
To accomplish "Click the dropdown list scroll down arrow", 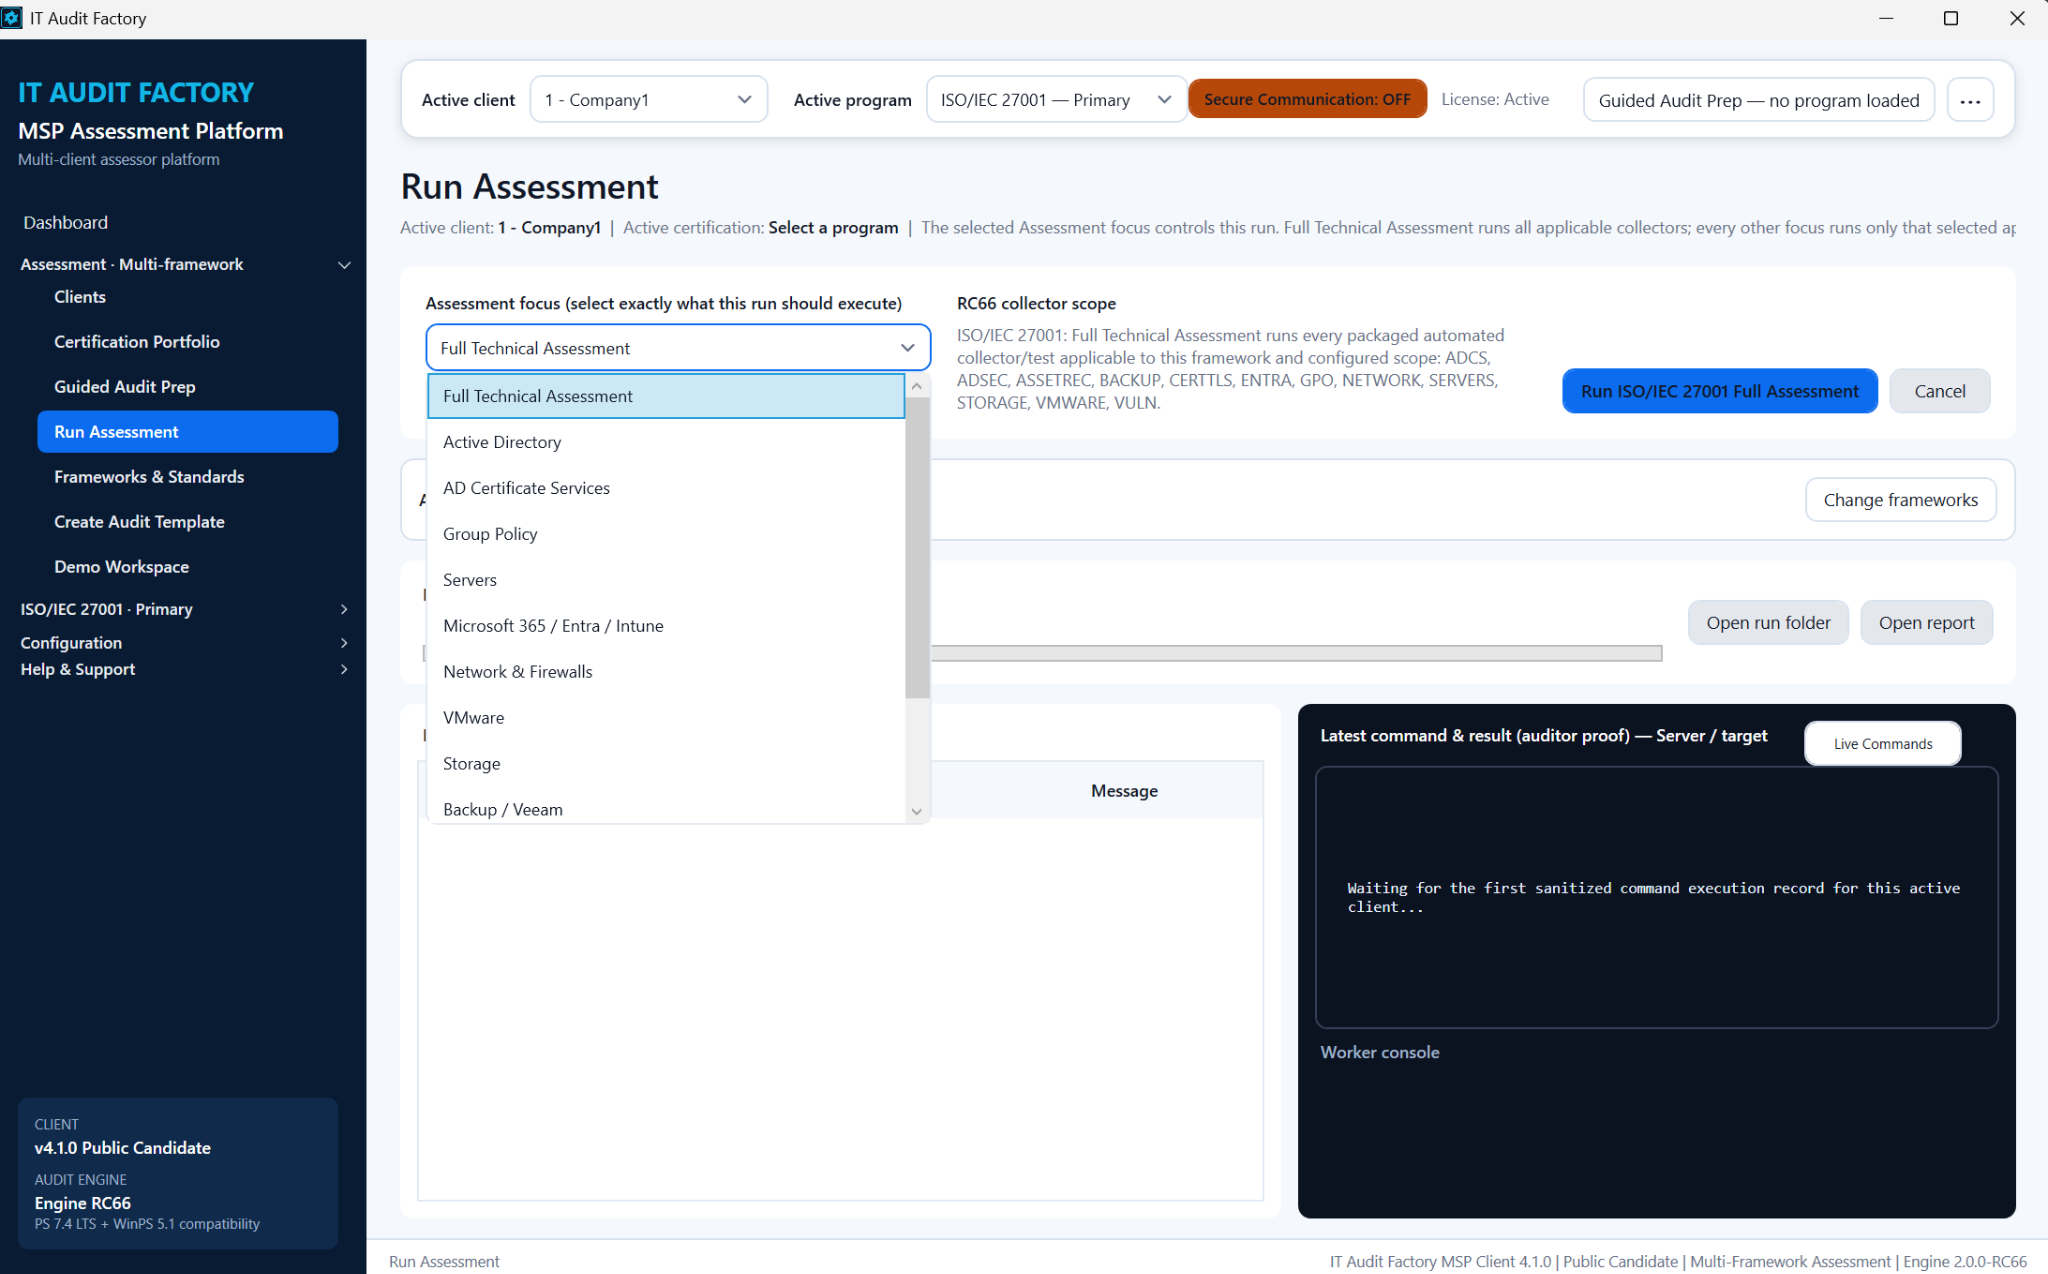I will click(x=917, y=811).
